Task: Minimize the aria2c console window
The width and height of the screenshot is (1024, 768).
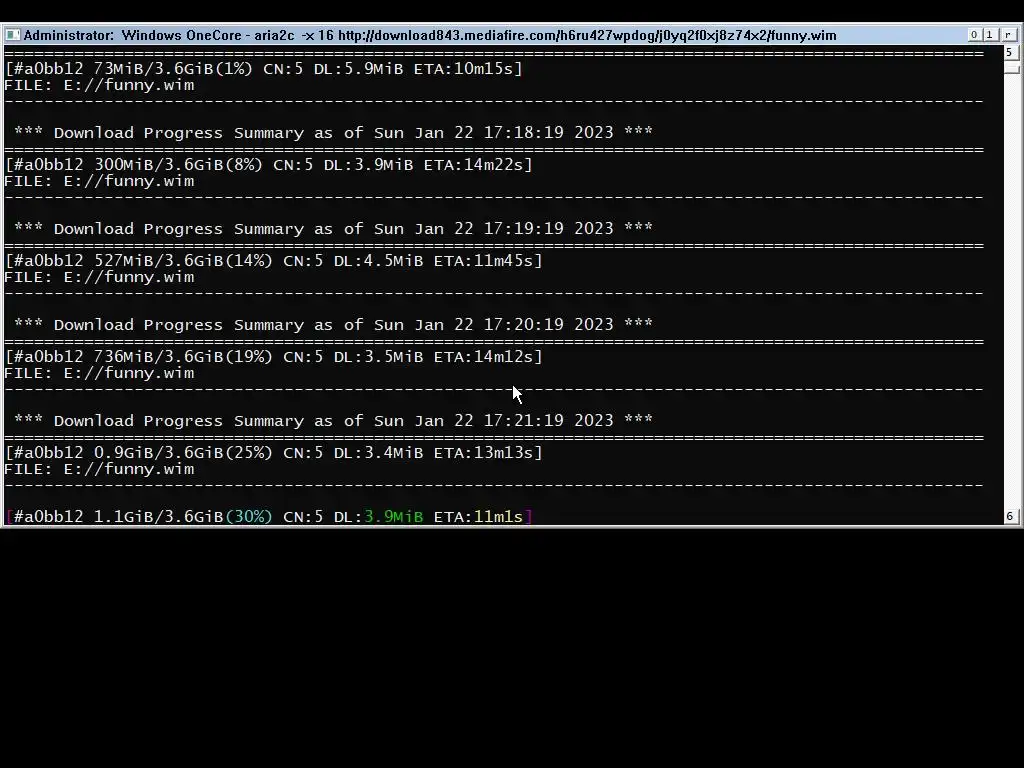Action: pyautogui.click(x=974, y=35)
